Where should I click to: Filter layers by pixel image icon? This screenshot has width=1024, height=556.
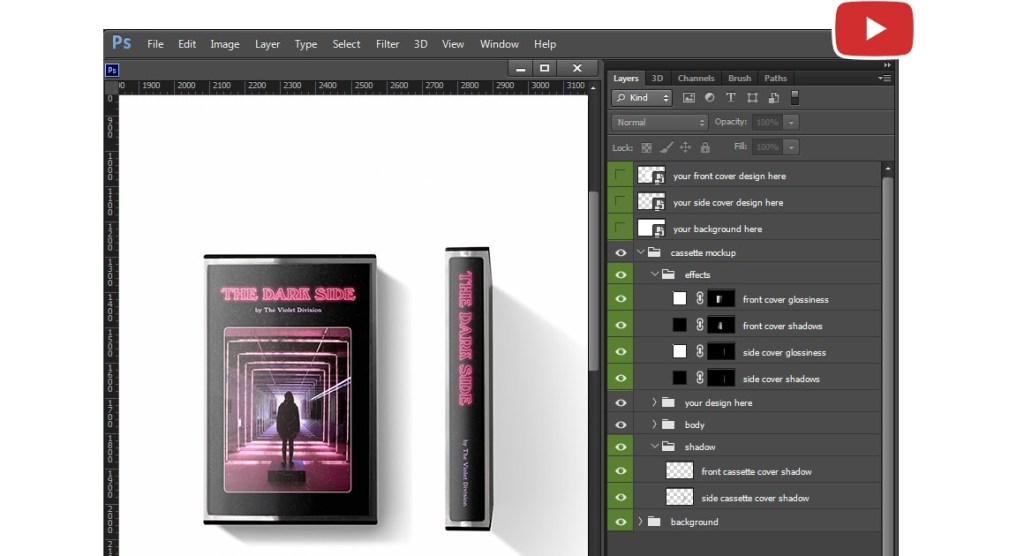(x=688, y=98)
